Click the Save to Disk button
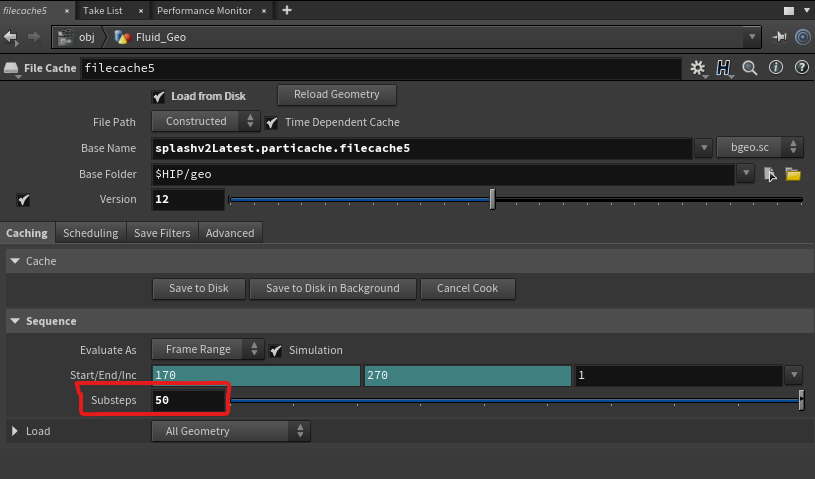Viewport: 815px width, 479px height. (199, 288)
